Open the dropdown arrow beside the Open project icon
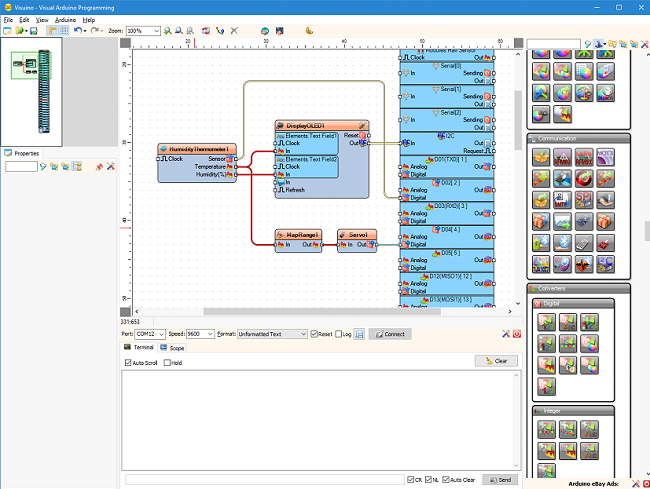 (x=27, y=31)
